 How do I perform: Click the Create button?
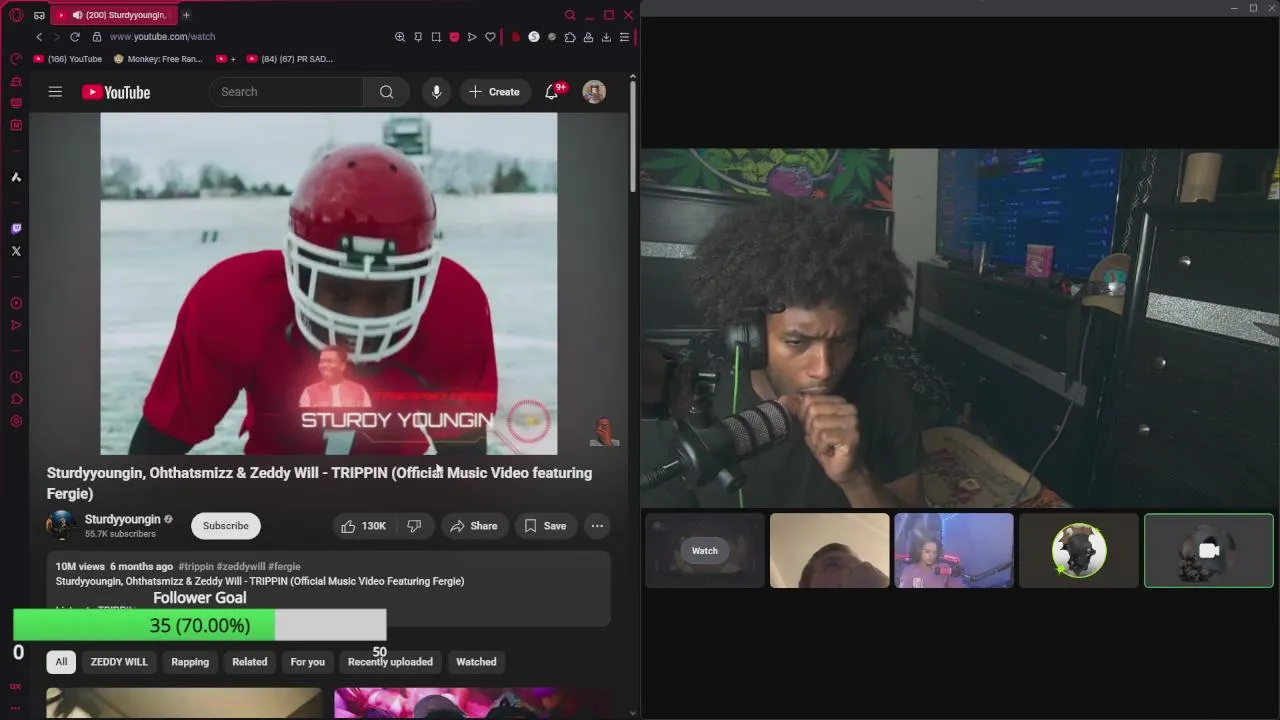click(x=494, y=92)
